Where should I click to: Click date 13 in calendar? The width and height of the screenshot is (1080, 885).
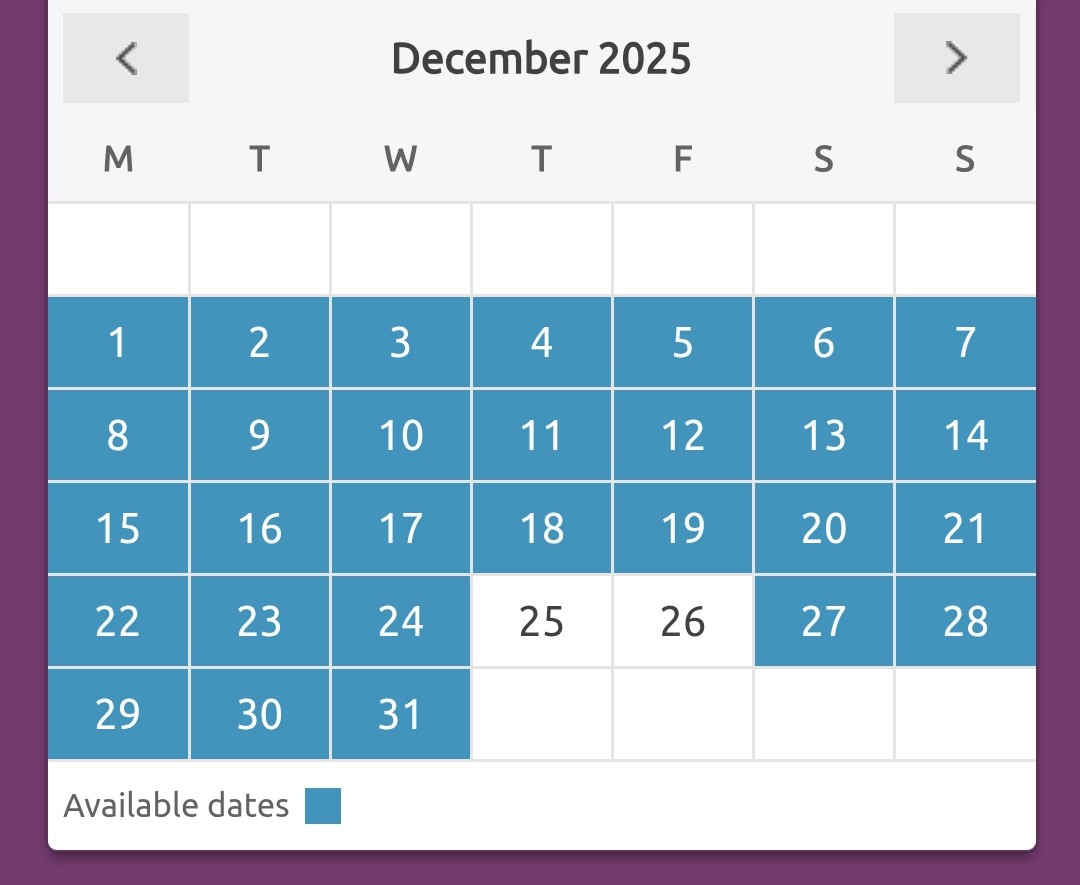(x=824, y=435)
